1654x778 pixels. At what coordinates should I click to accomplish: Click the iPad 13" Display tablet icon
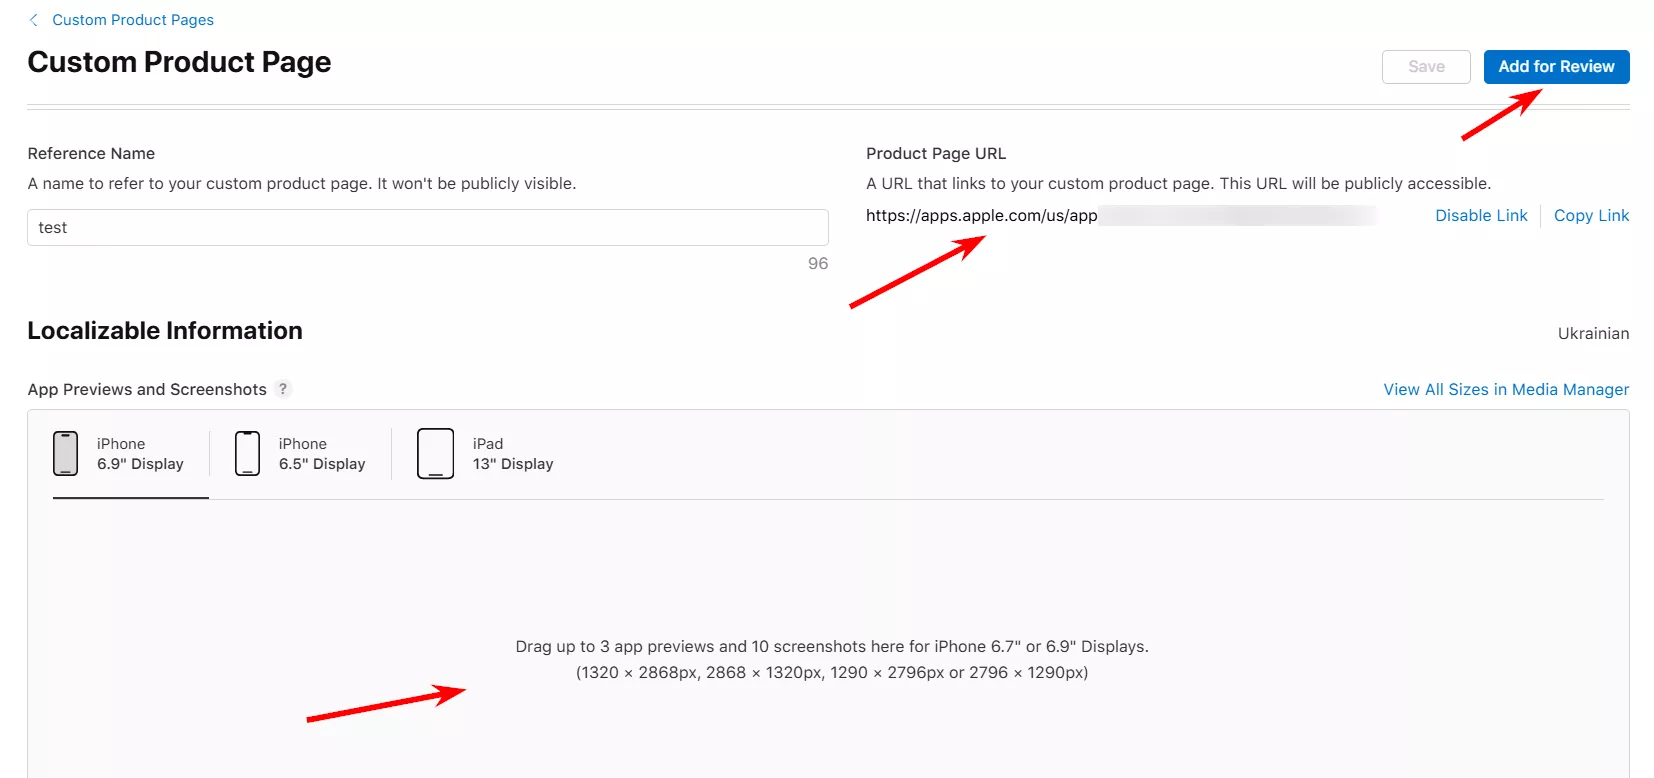click(435, 453)
